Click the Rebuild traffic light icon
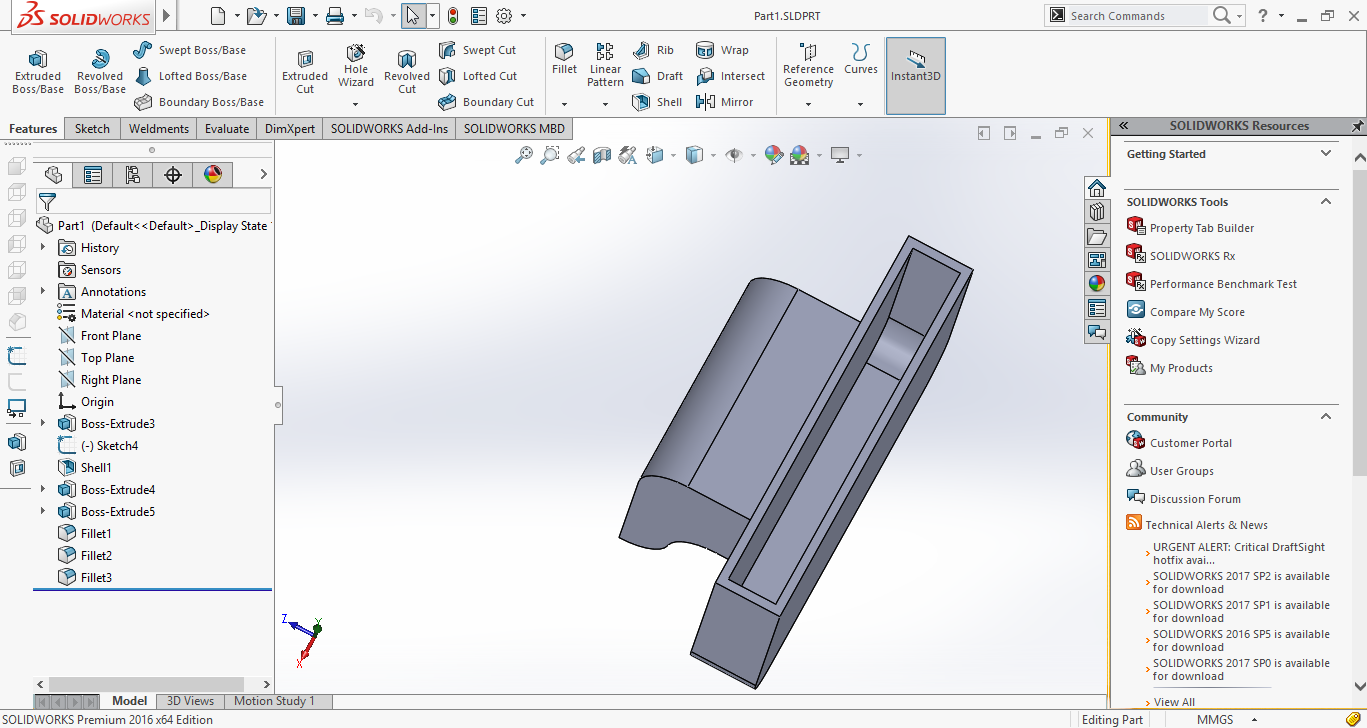1367x728 pixels. coord(453,16)
